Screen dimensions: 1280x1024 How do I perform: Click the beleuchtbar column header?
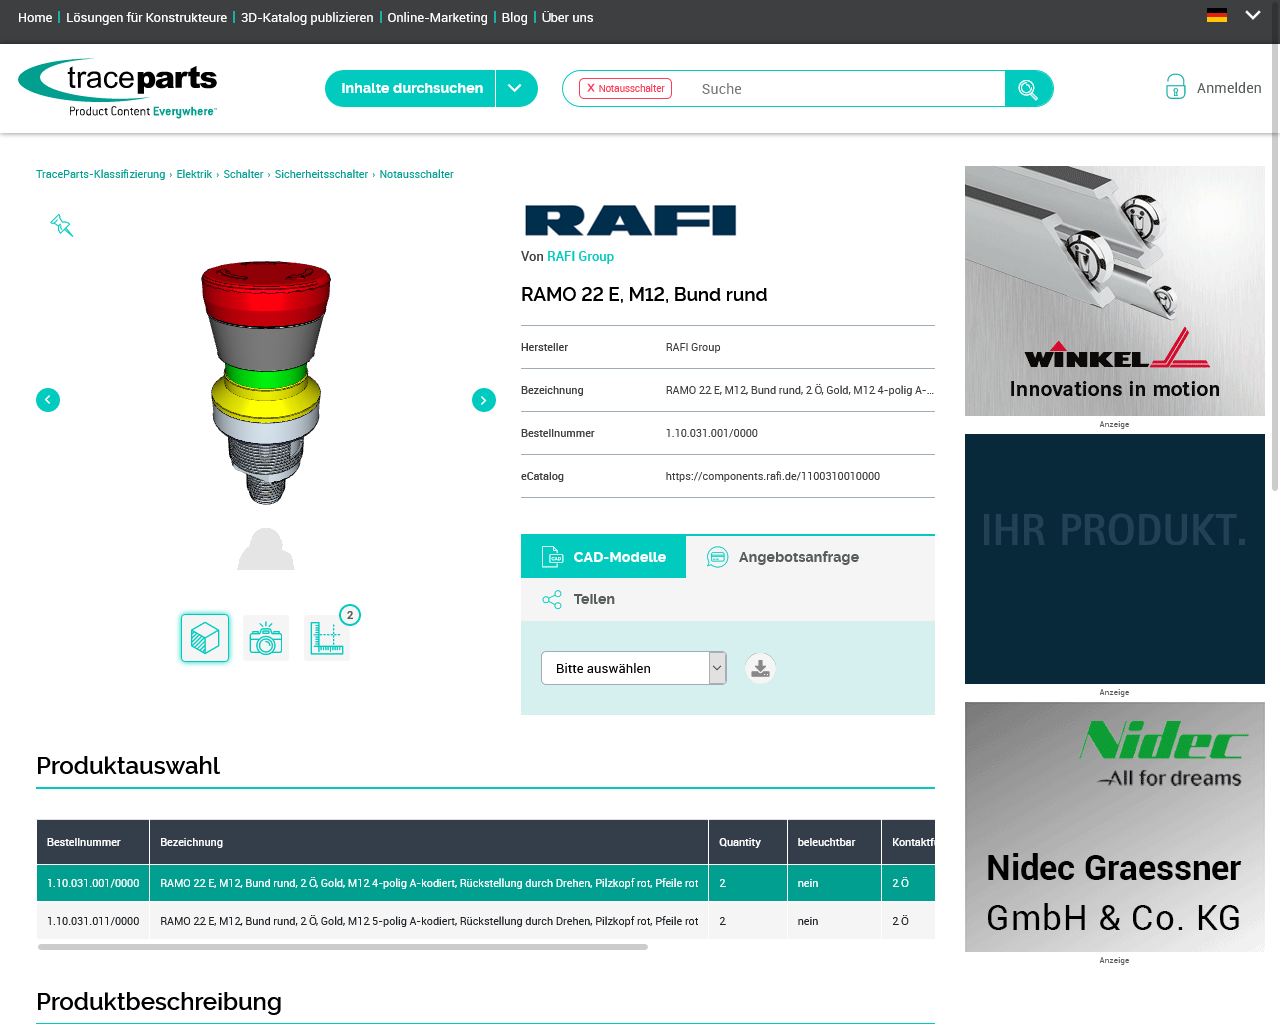point(834,842)
